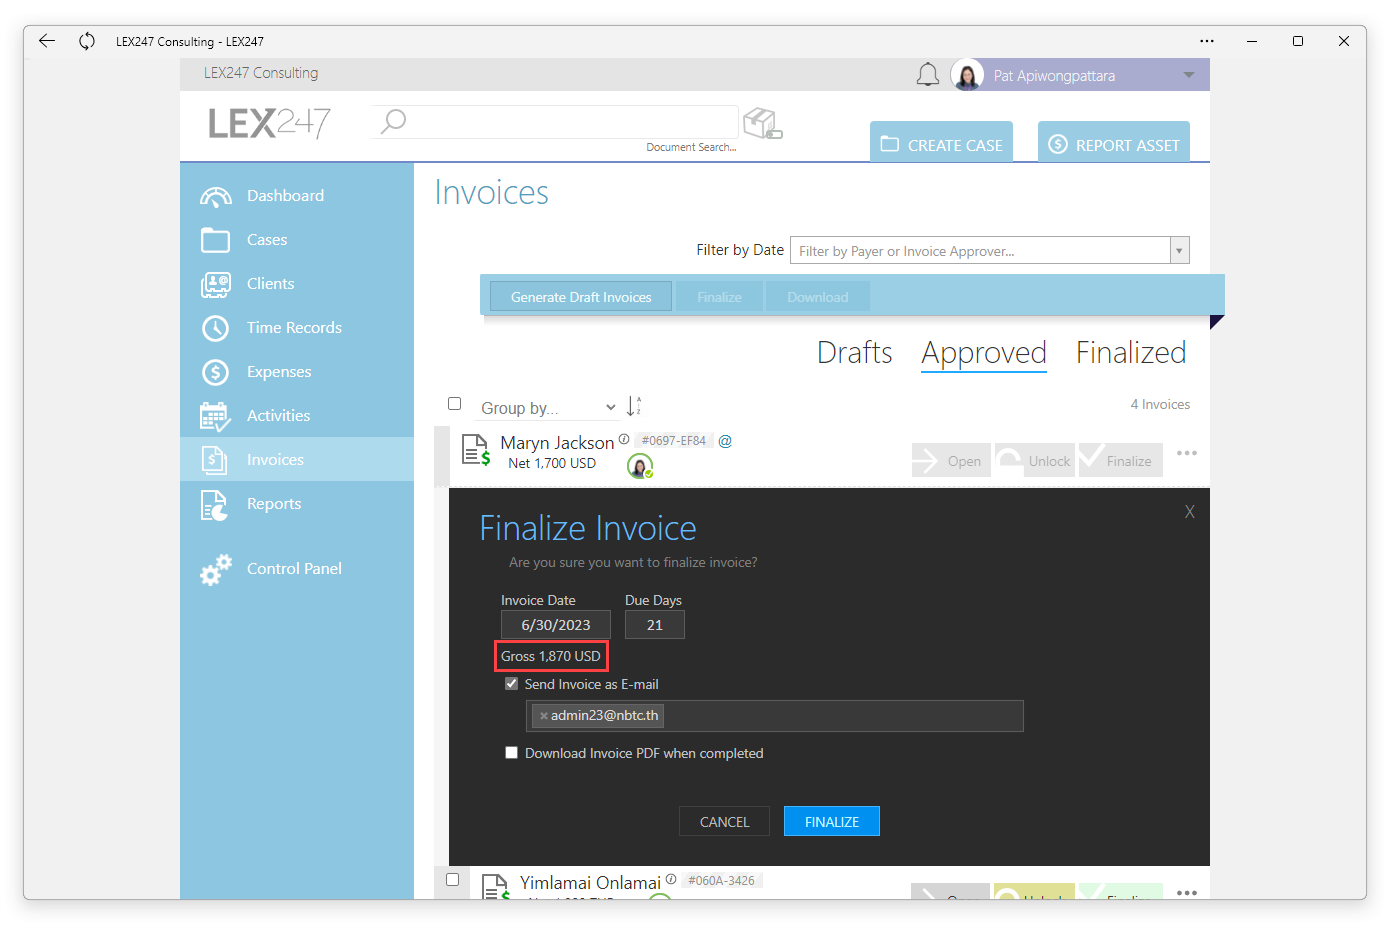
Task: Switch to the Finalized tab
Action: tap(1131, 352)
